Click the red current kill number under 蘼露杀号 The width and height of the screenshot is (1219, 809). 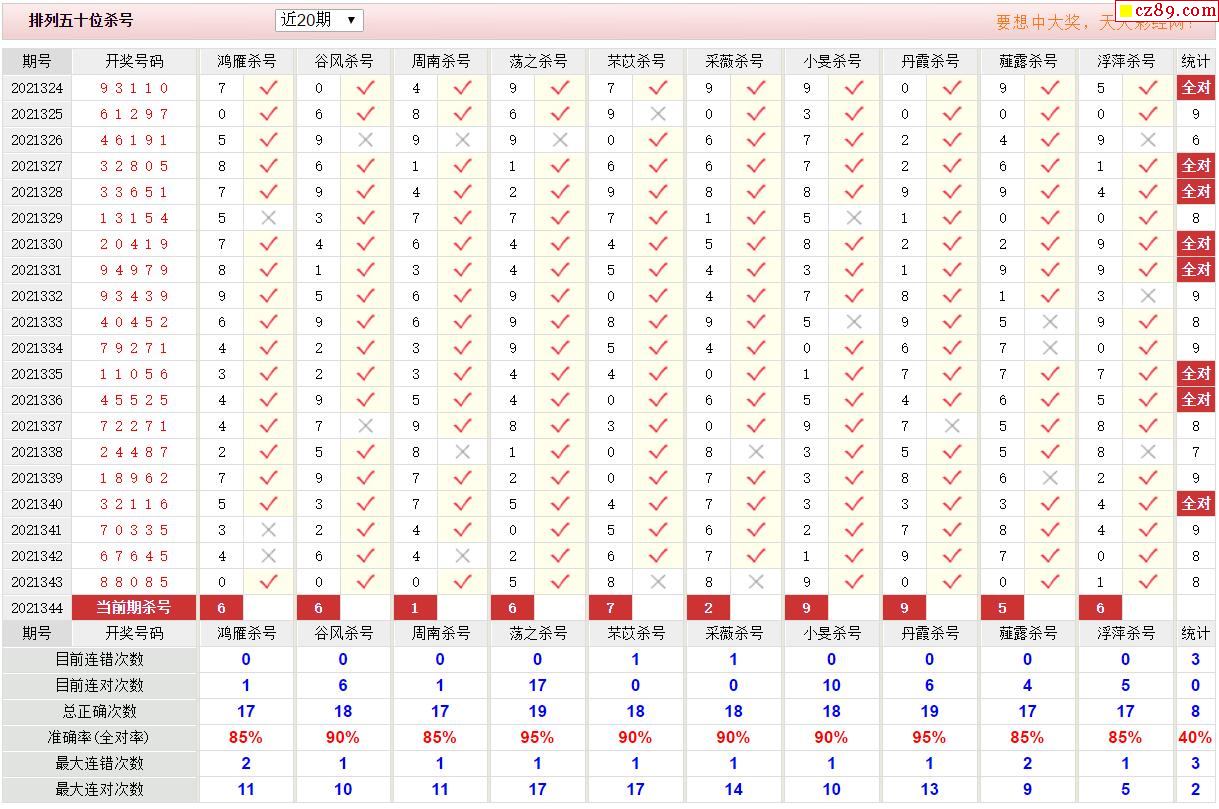coord(1002,608)
